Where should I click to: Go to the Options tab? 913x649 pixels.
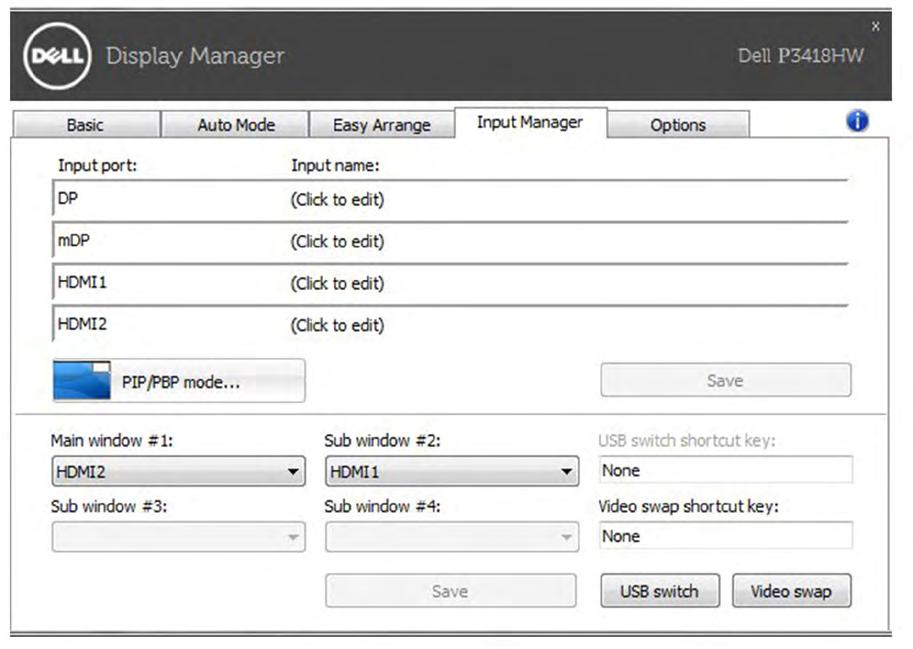pos(678,125)
